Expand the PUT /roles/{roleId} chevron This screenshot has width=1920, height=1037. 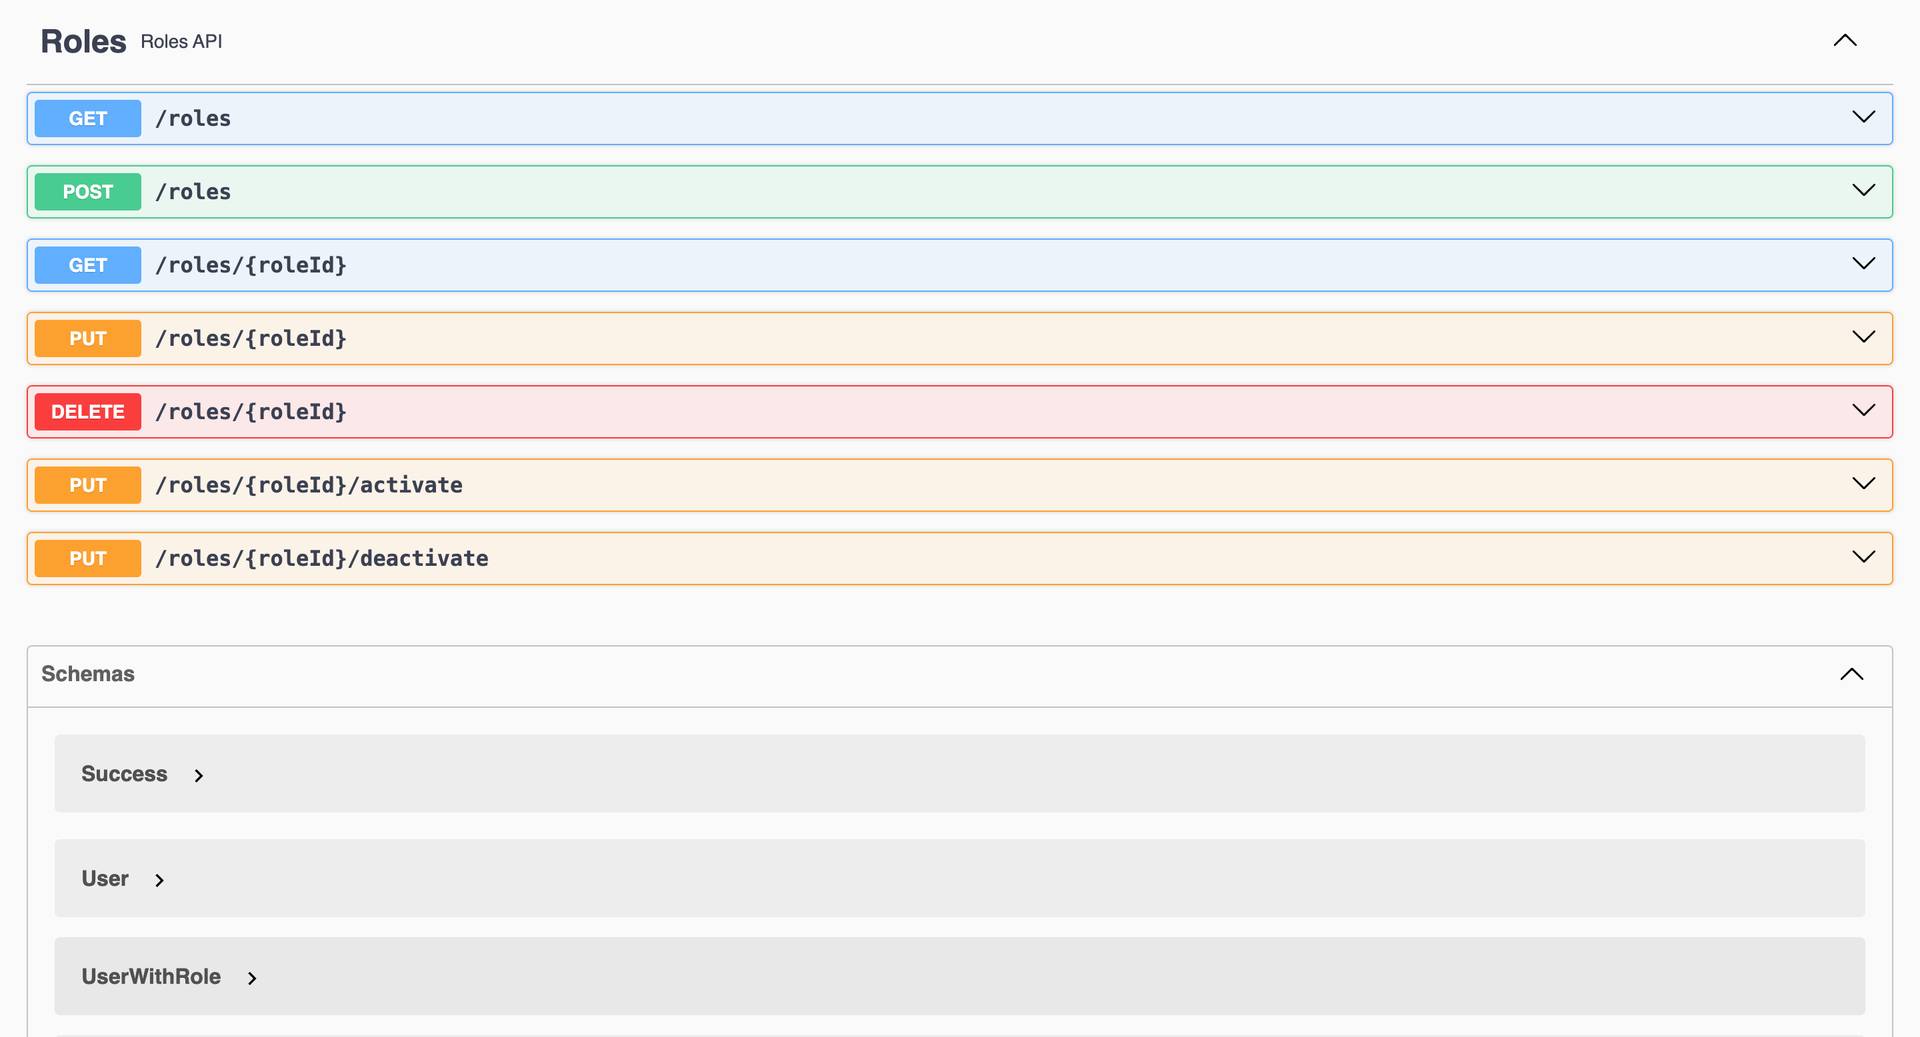pyautogui.click(x=1863, y=337)
